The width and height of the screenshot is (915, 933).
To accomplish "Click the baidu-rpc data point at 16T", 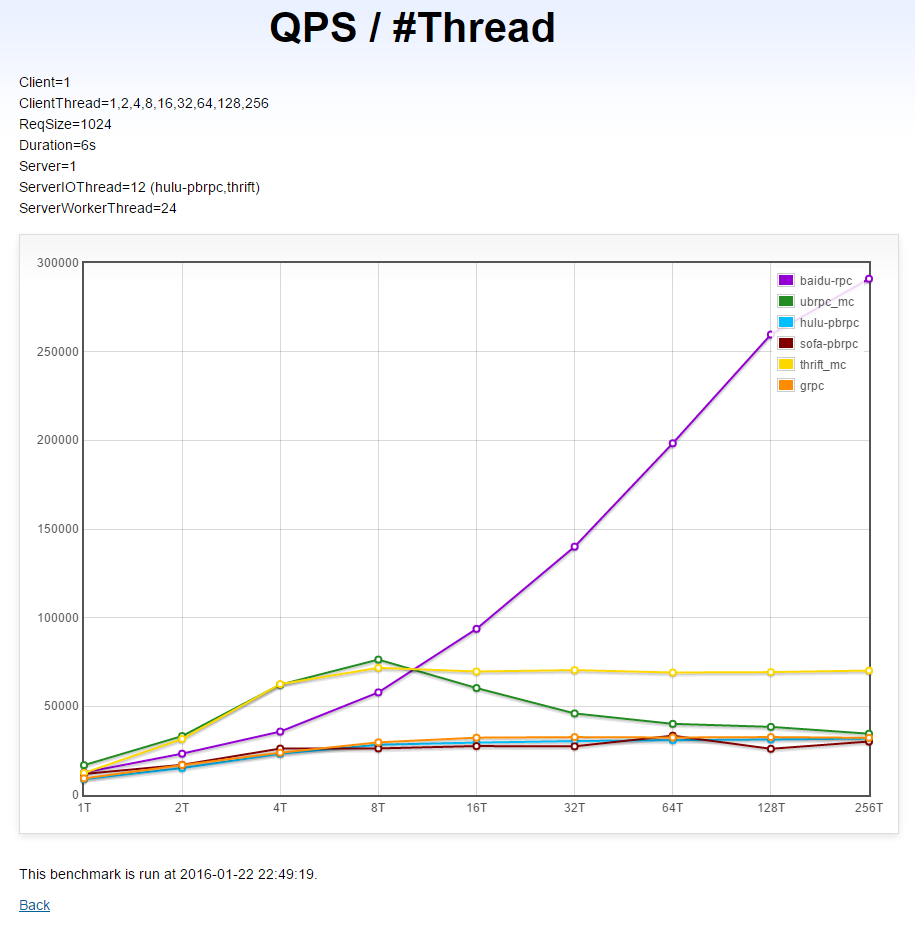I will pos(477,629).
